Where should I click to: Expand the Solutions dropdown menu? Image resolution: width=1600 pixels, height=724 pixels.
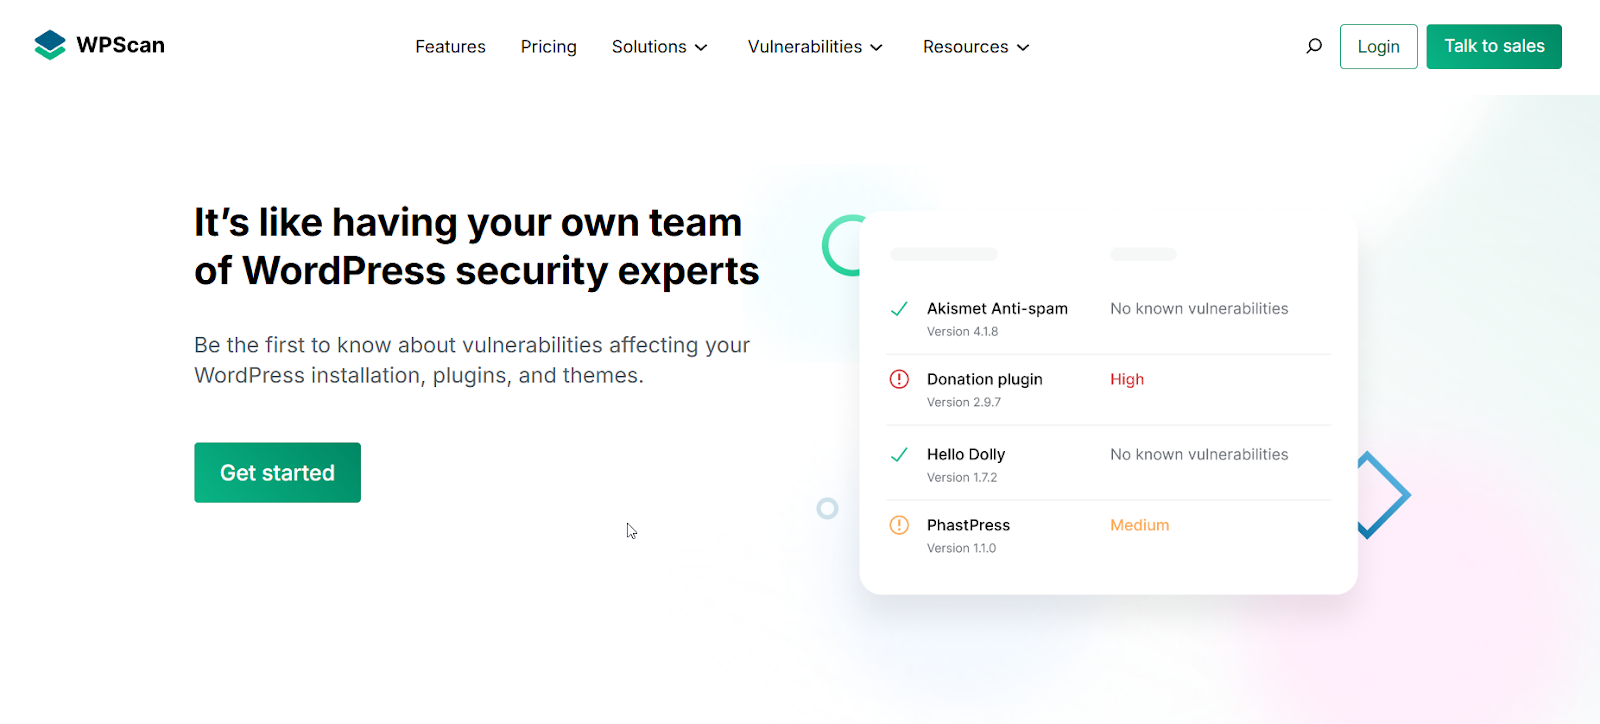pyautogui.click(x=659, y=47)
